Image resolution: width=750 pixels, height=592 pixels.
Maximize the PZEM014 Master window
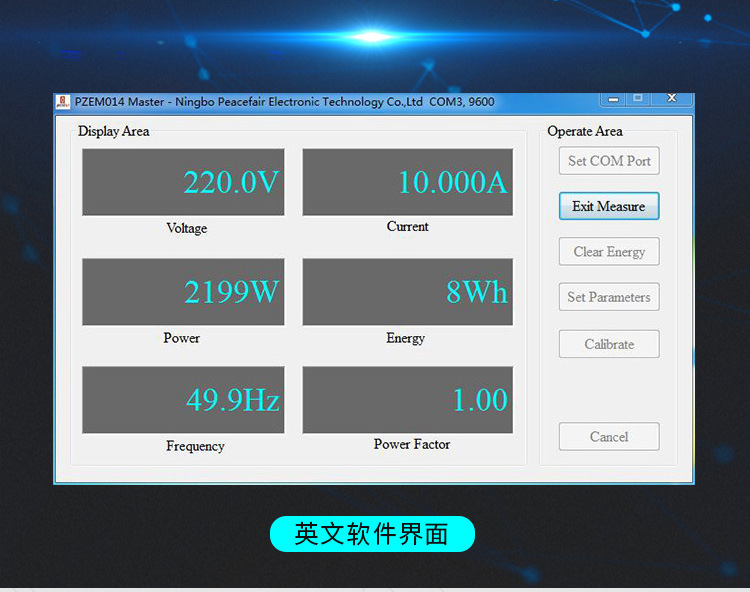click(638, 98)
